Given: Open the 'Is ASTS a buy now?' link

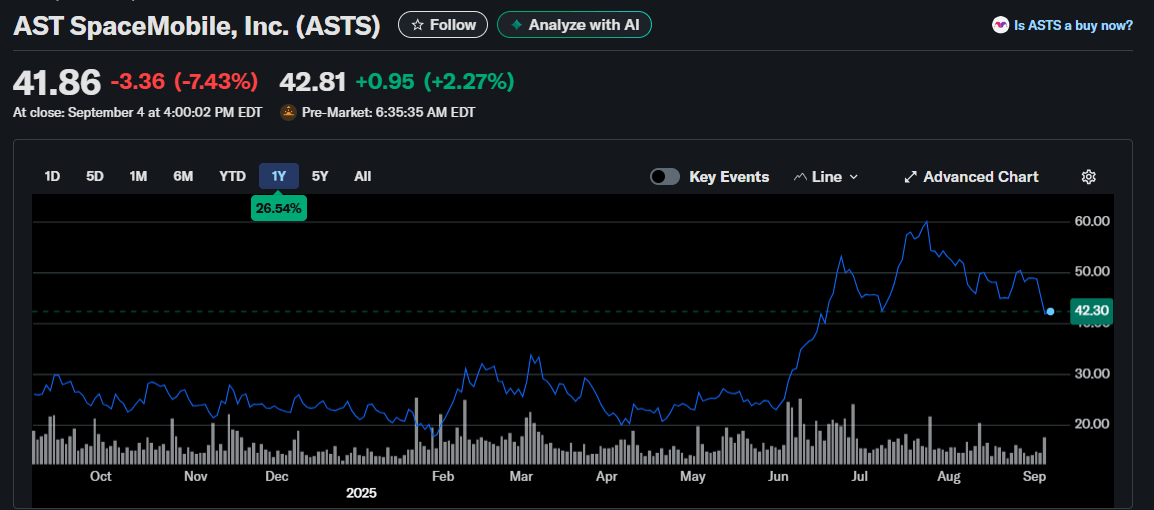Looking at the screenshot, I should pos(1073,25).
